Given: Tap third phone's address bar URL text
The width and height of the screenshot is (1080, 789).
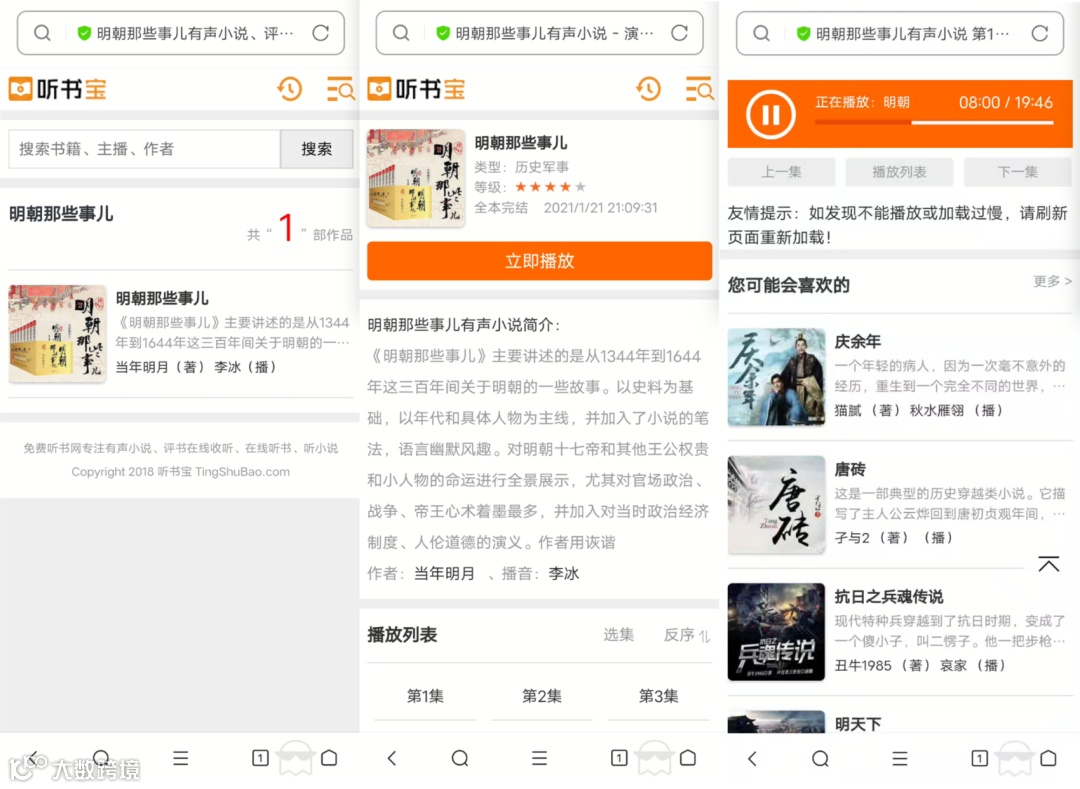Looking at the screenshot, I should (x=912, y=33).
